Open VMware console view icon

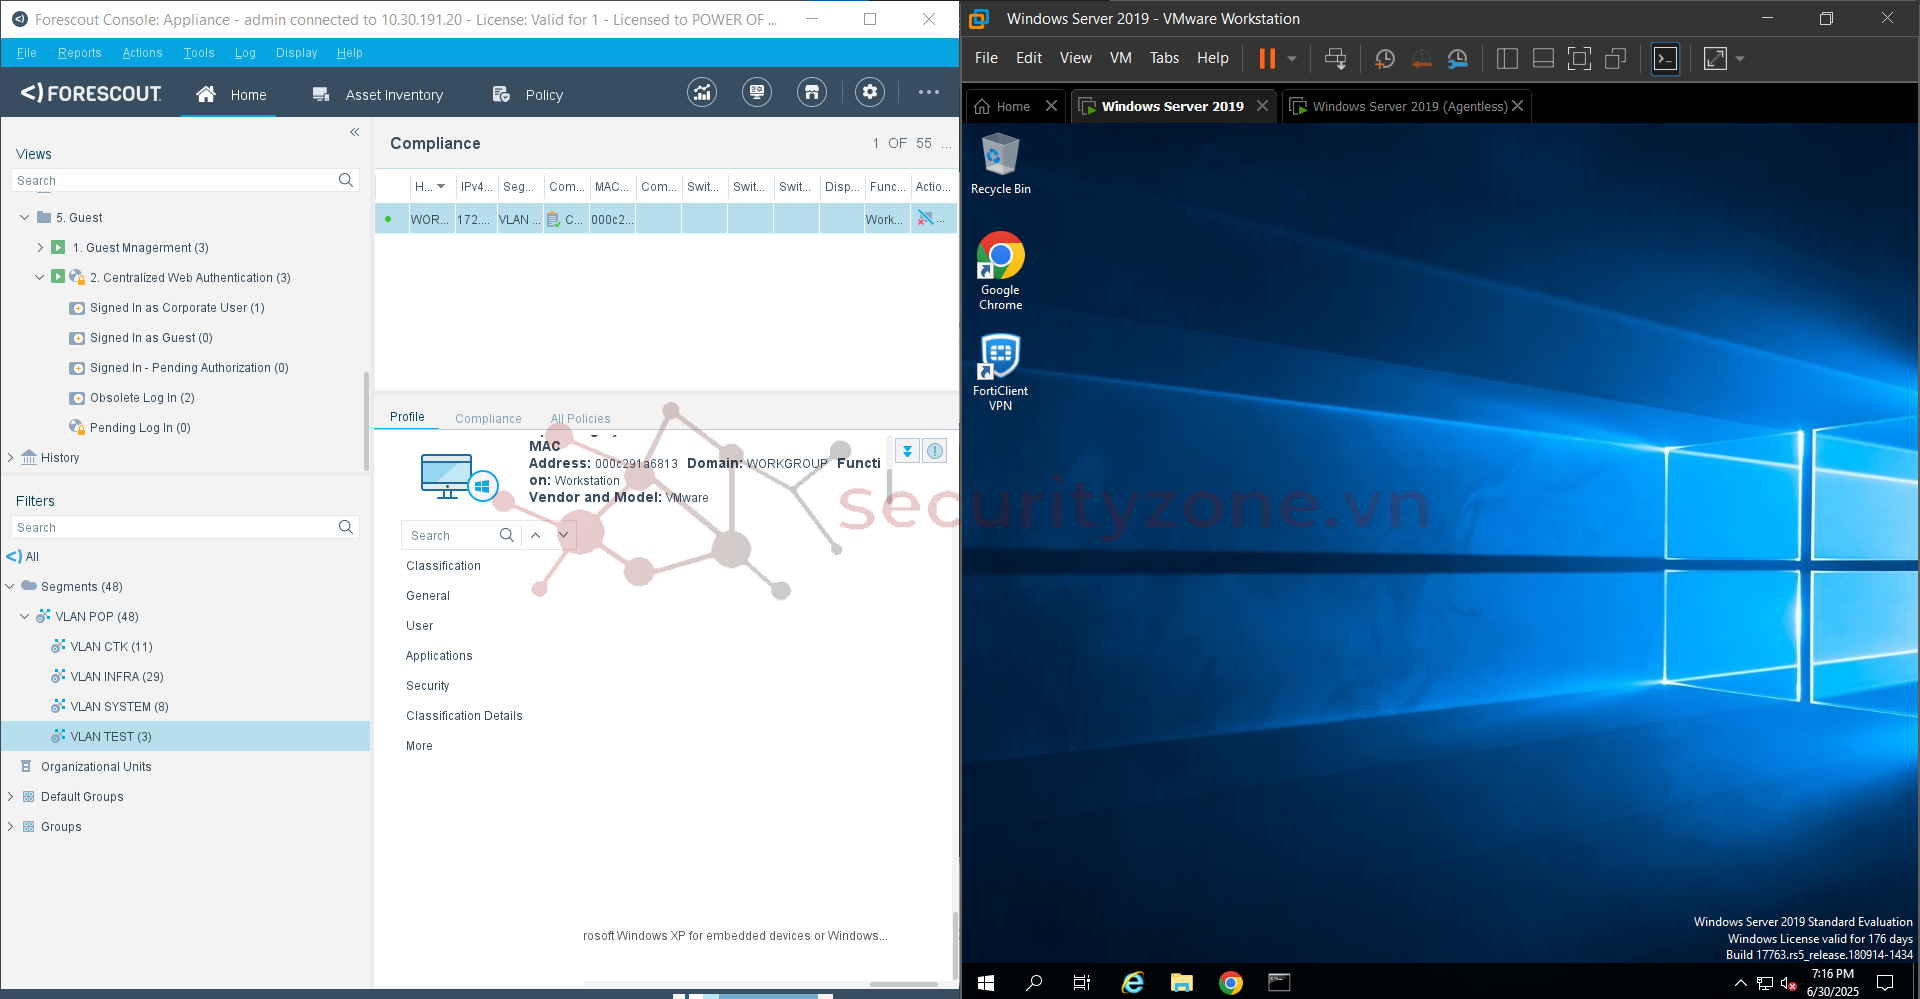1666,59
